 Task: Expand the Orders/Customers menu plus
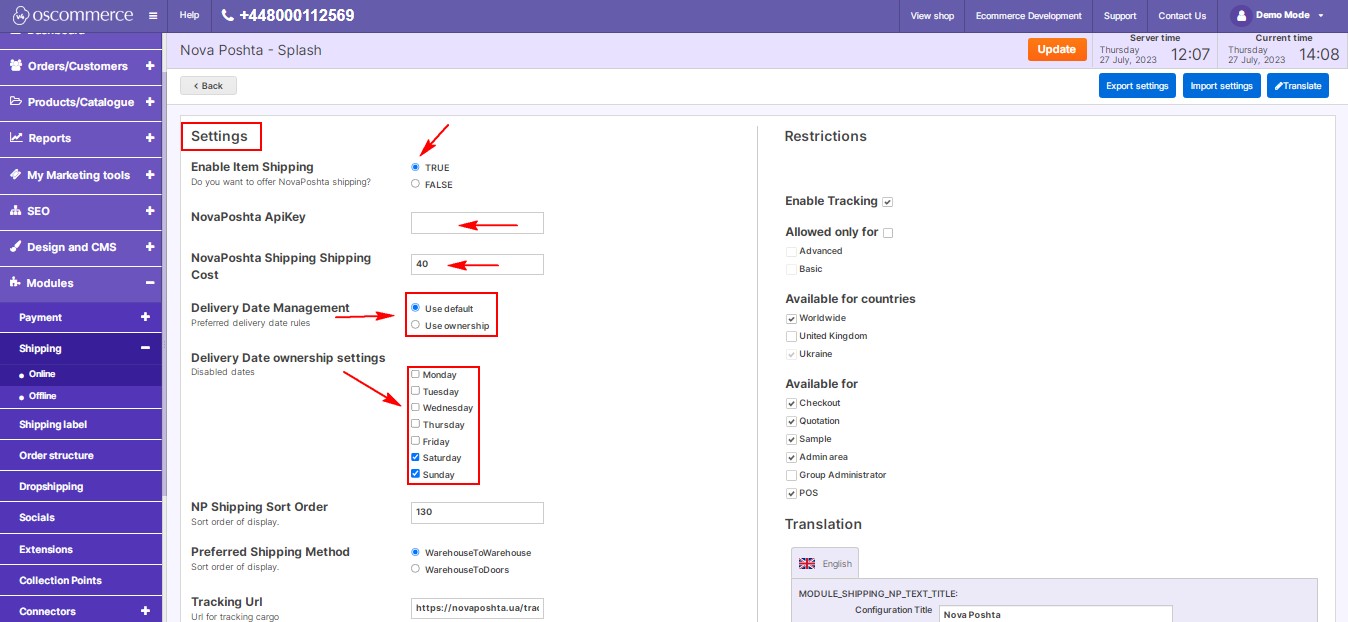point(149,66)
